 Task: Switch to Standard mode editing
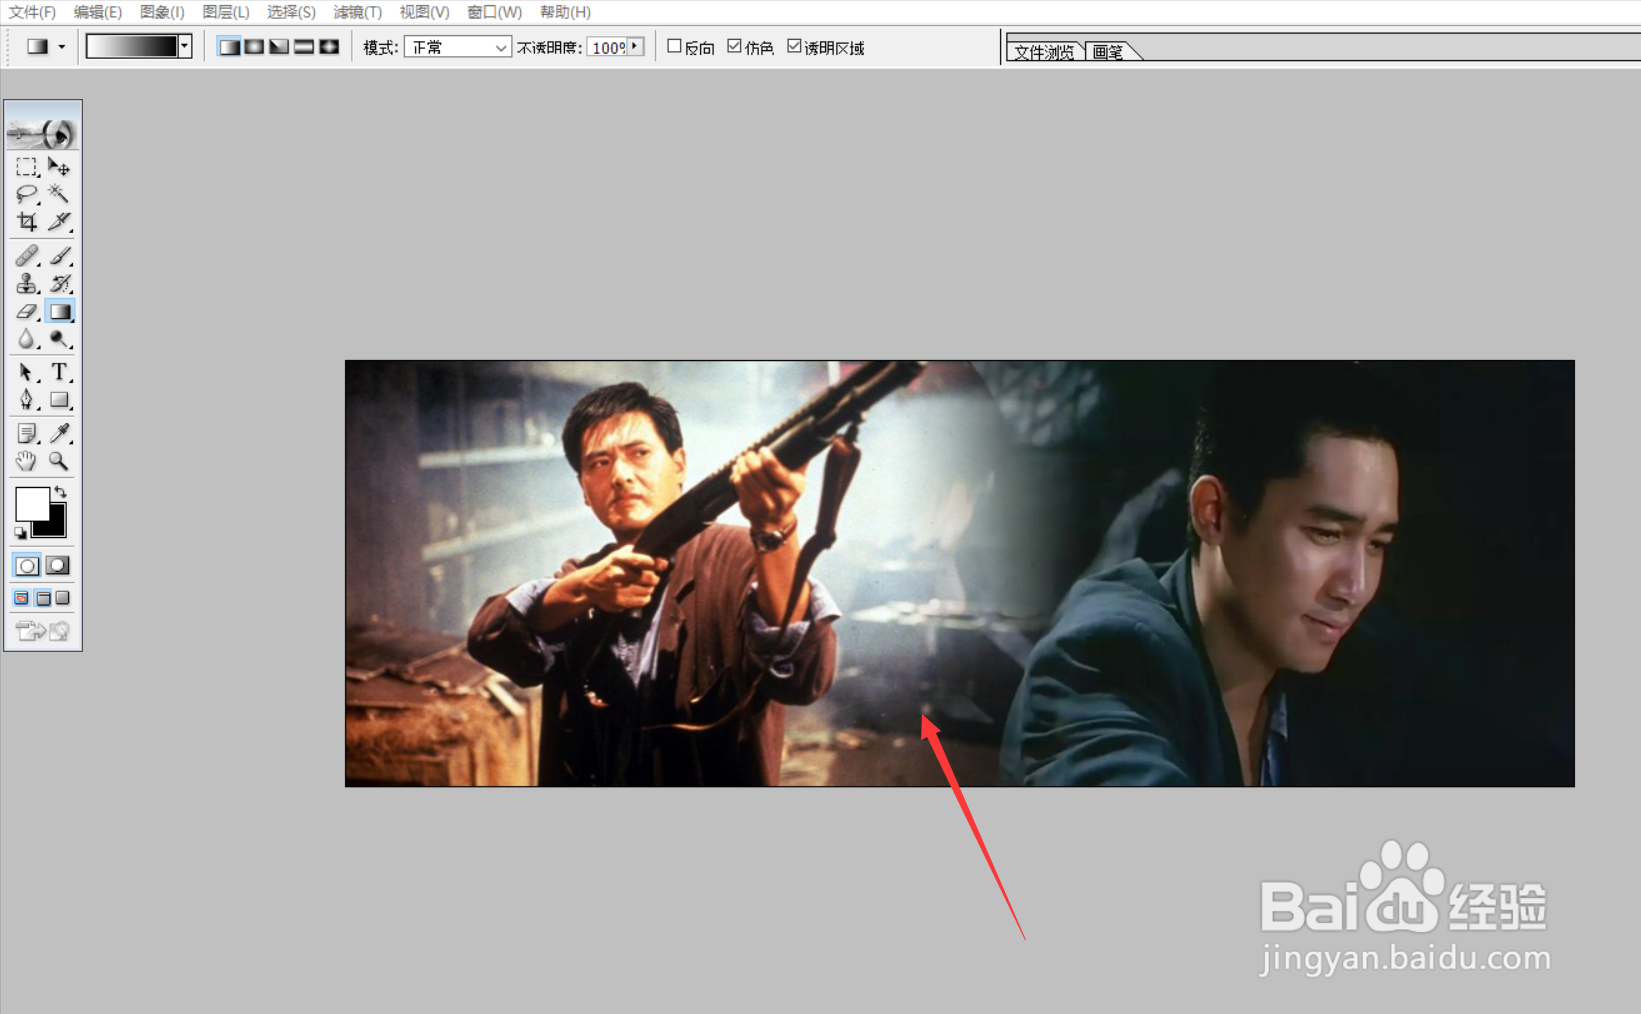point(27,566)
